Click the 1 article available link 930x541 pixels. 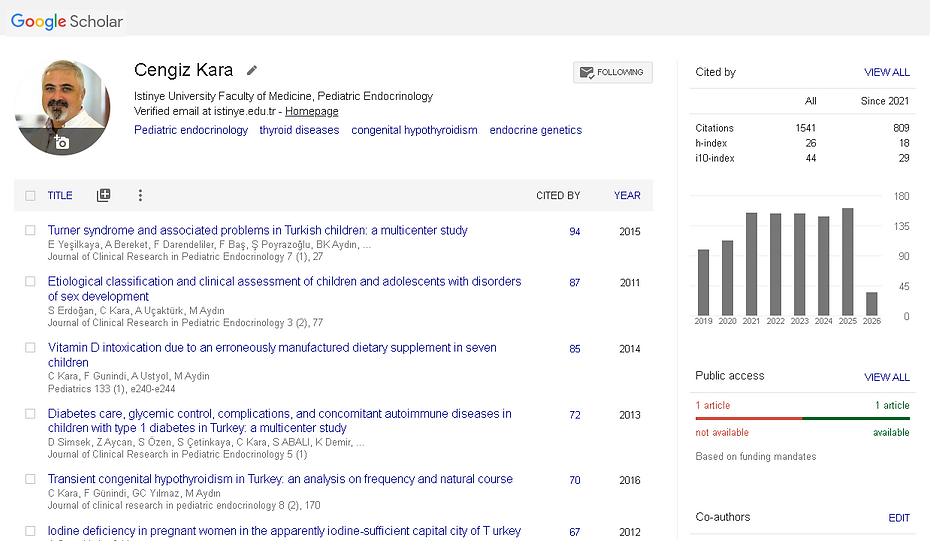point(892,405)
